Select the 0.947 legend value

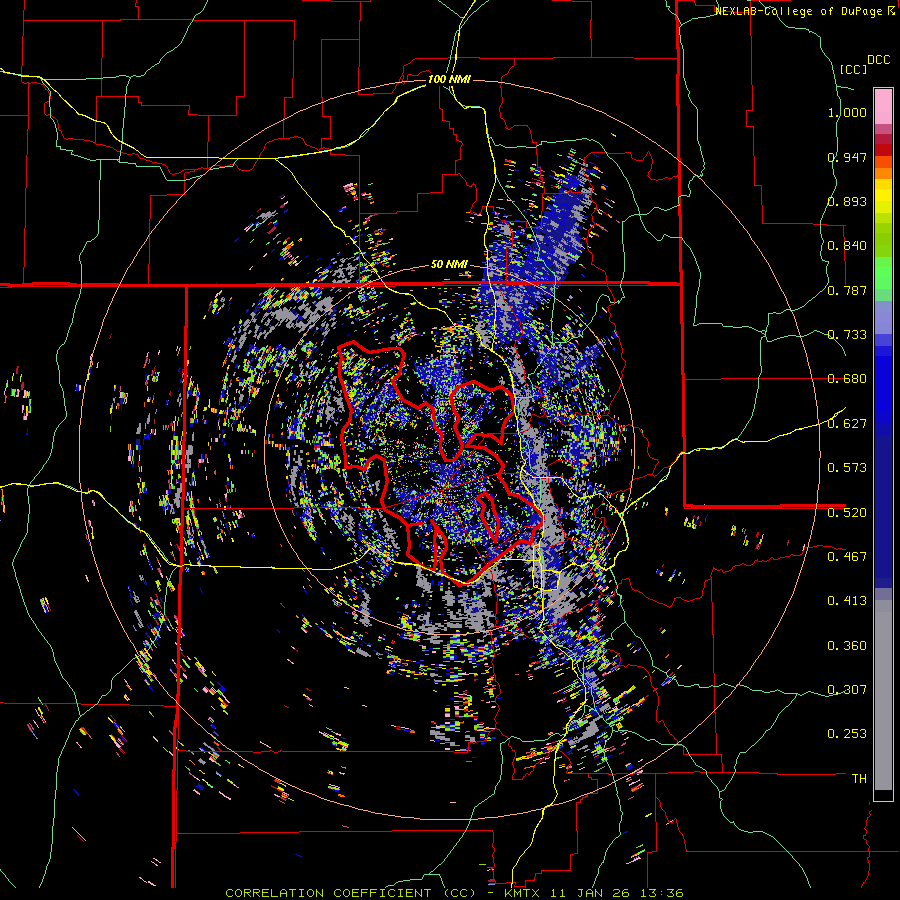coord(847,157)
